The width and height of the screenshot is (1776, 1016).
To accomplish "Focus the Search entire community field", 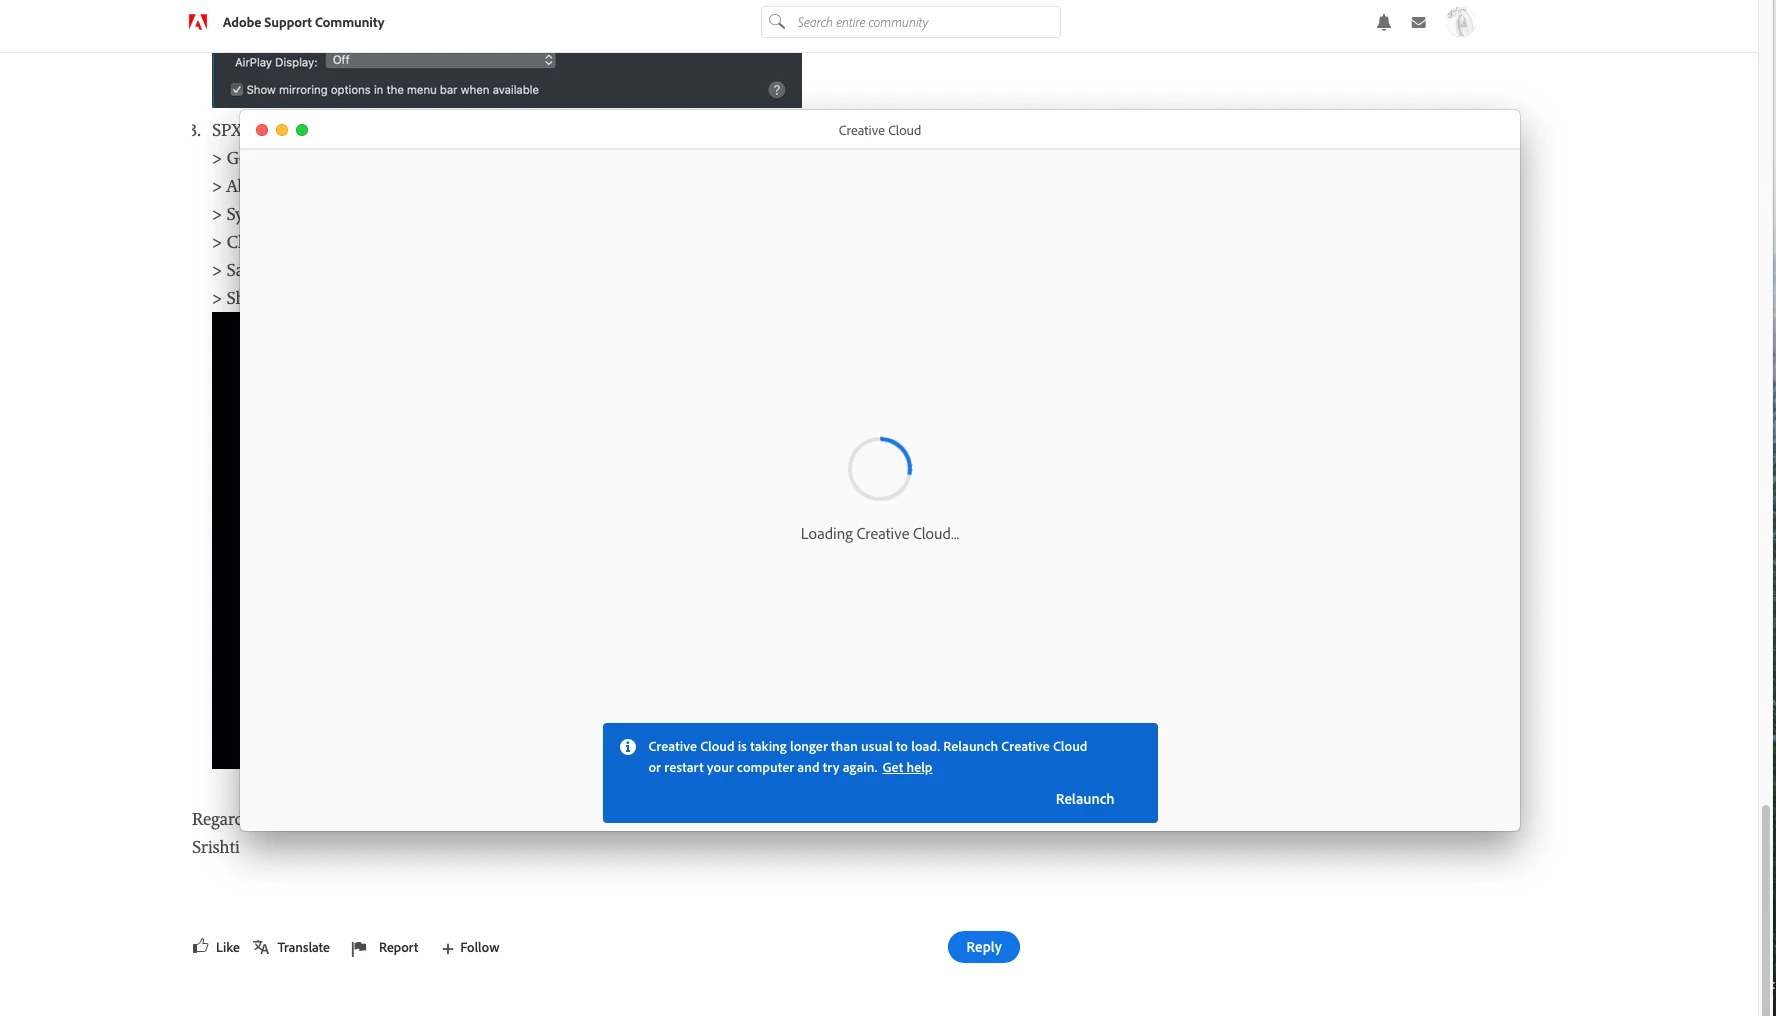I will (911, 22).
